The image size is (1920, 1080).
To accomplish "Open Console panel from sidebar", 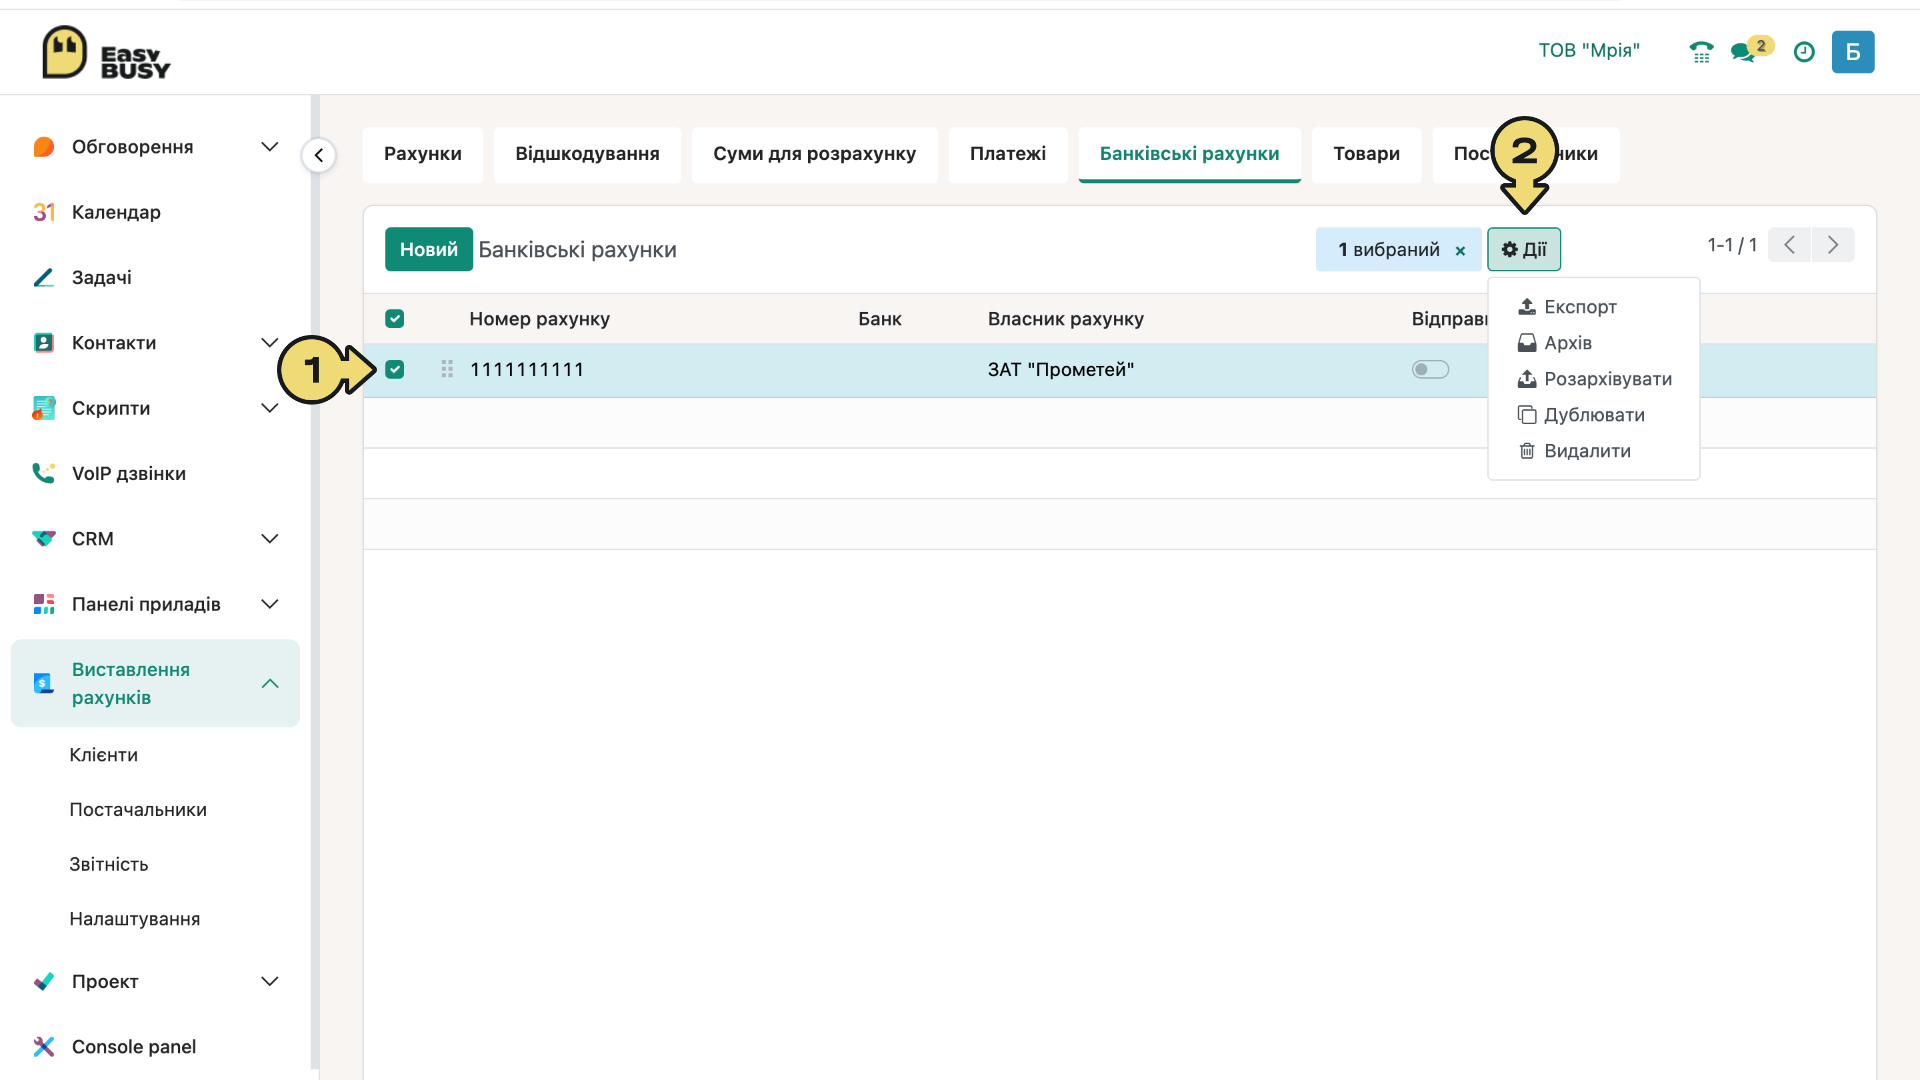I will (134, 1046).
